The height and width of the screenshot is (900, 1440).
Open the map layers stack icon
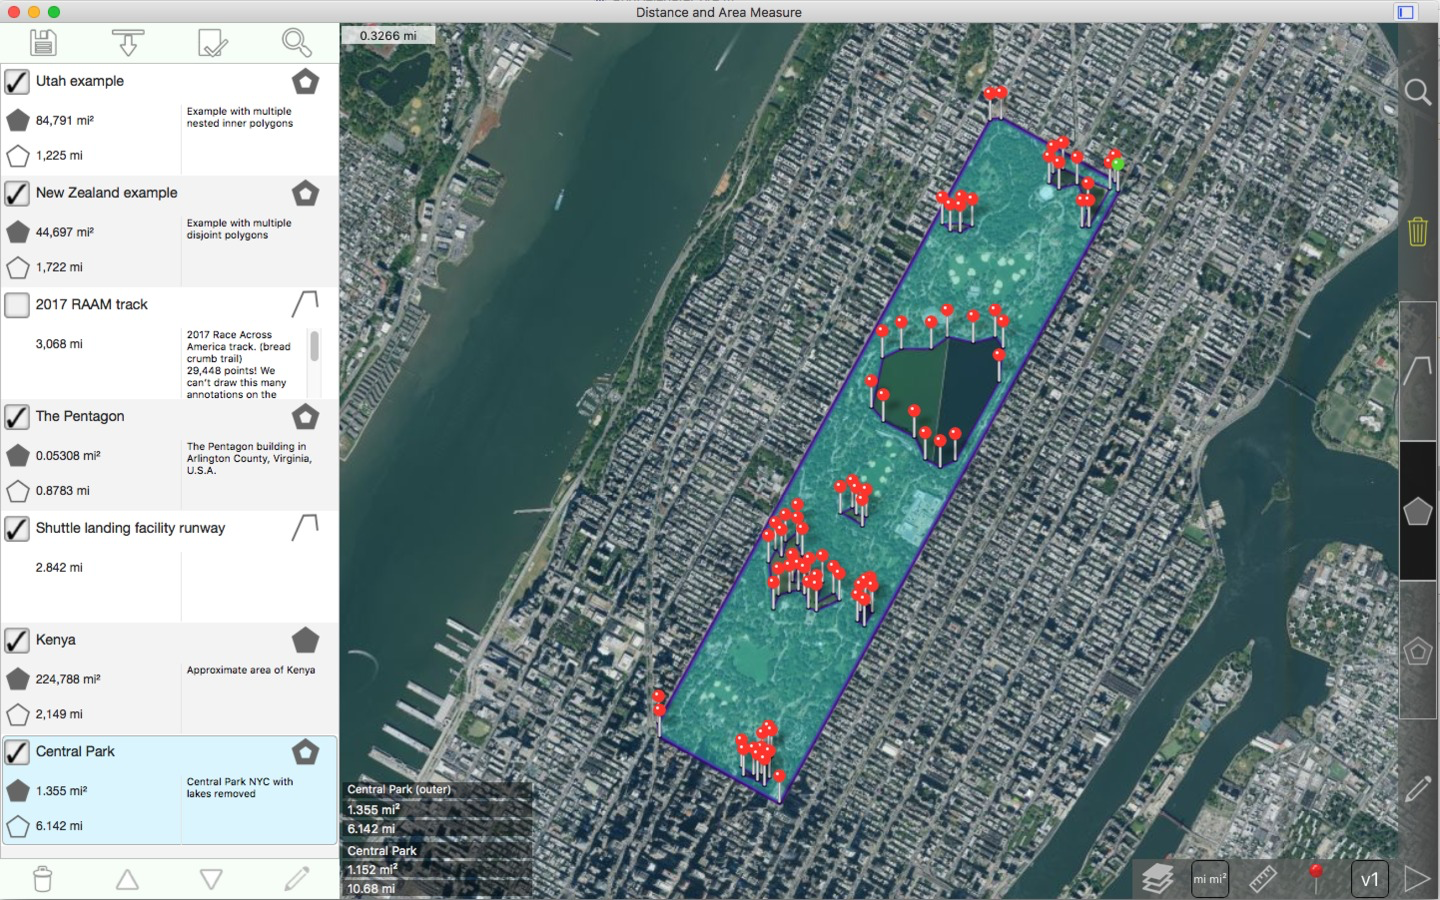(x=1158, y=879)
